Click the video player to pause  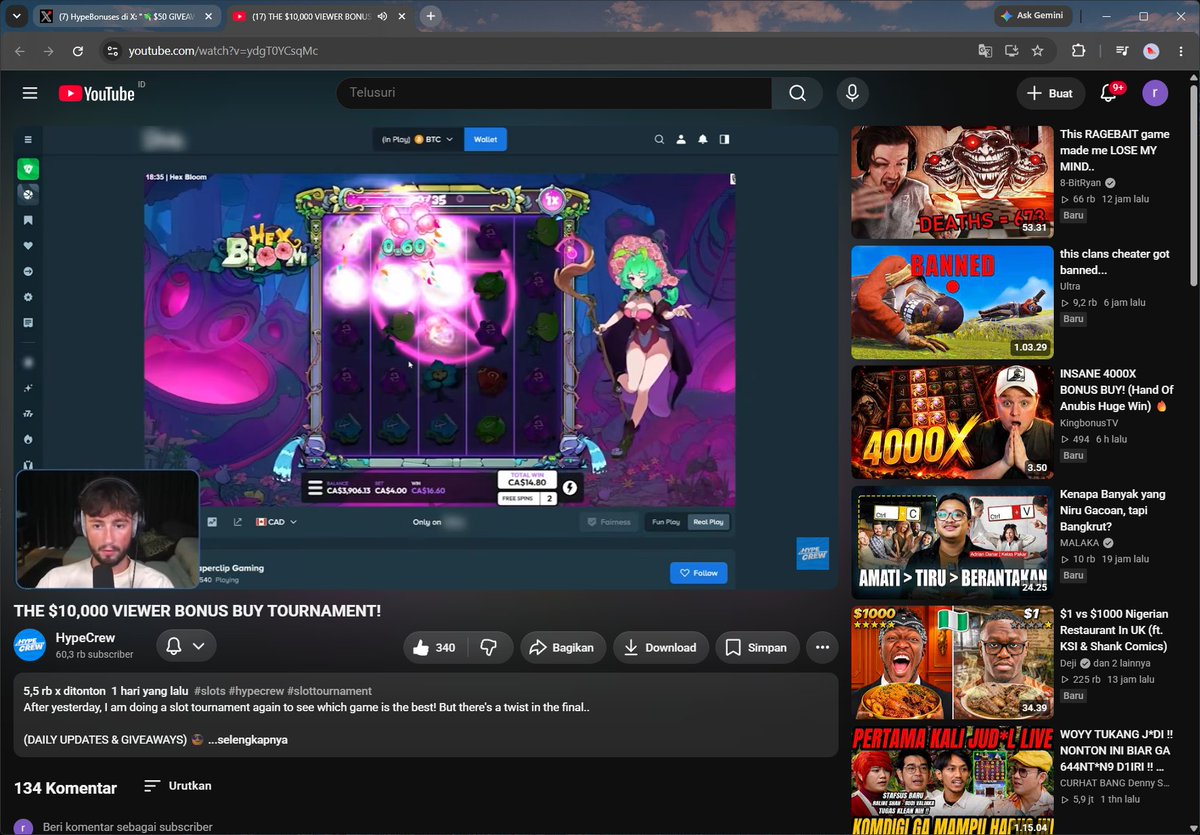[x=426, y=358]
